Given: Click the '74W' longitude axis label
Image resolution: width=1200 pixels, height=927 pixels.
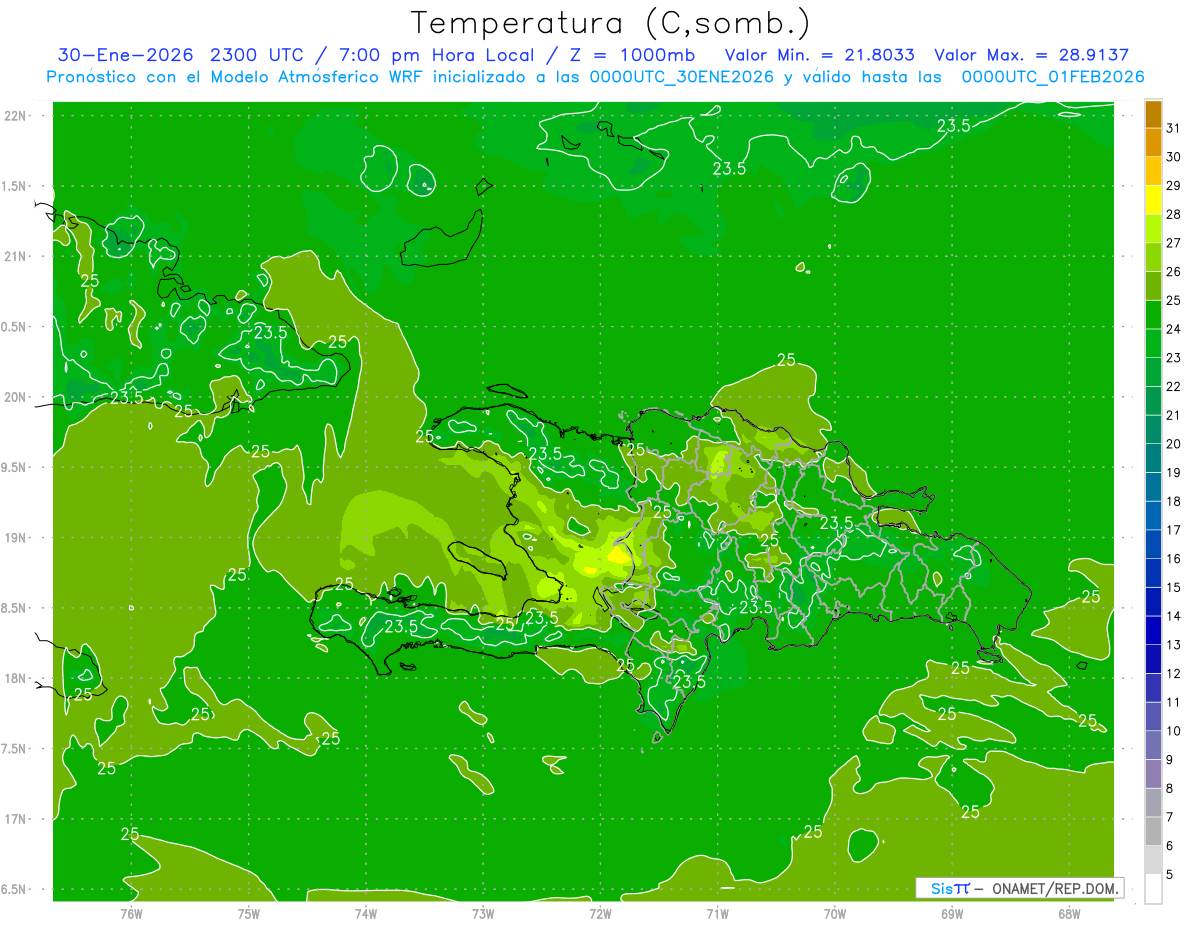Looking at the screenshot, I should 365,914.
